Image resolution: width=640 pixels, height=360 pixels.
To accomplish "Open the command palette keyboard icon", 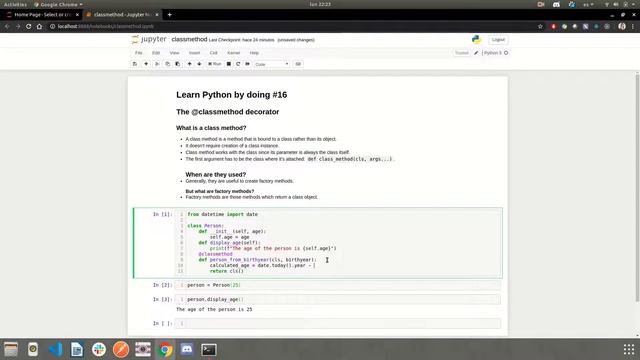I will point(298,64).
